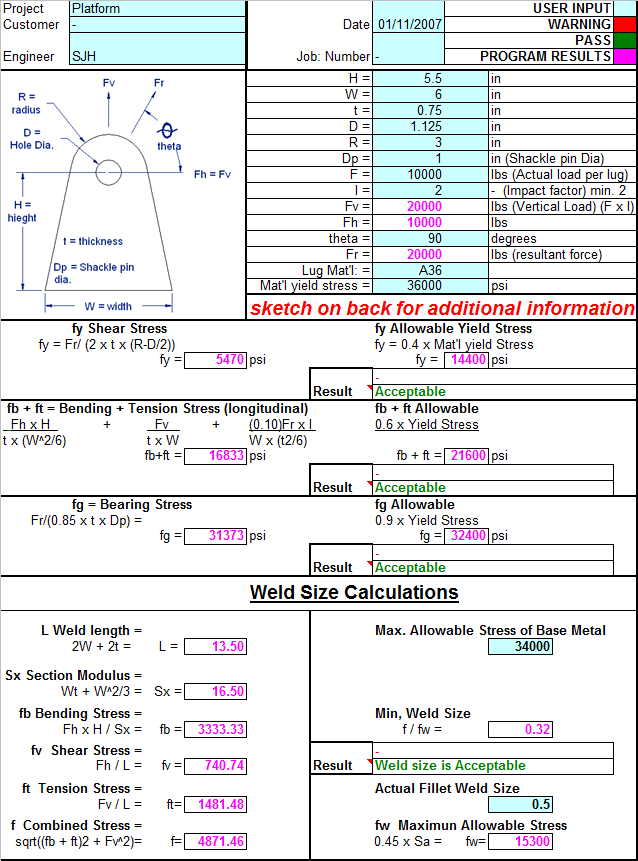Image resolution: width=638 pixels, height=861 pixels.
Task: Select the Fh result 10000
Action: point(430,222)
